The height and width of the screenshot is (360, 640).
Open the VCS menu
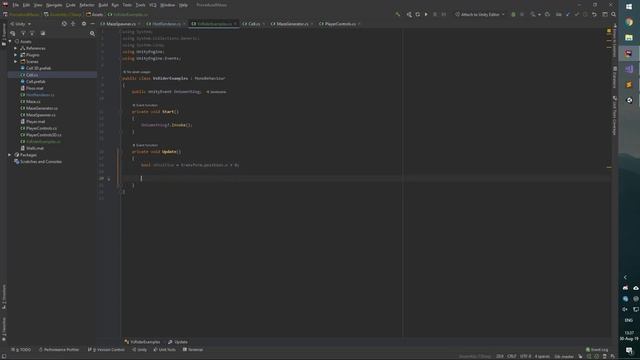click(x=153, y=5)
